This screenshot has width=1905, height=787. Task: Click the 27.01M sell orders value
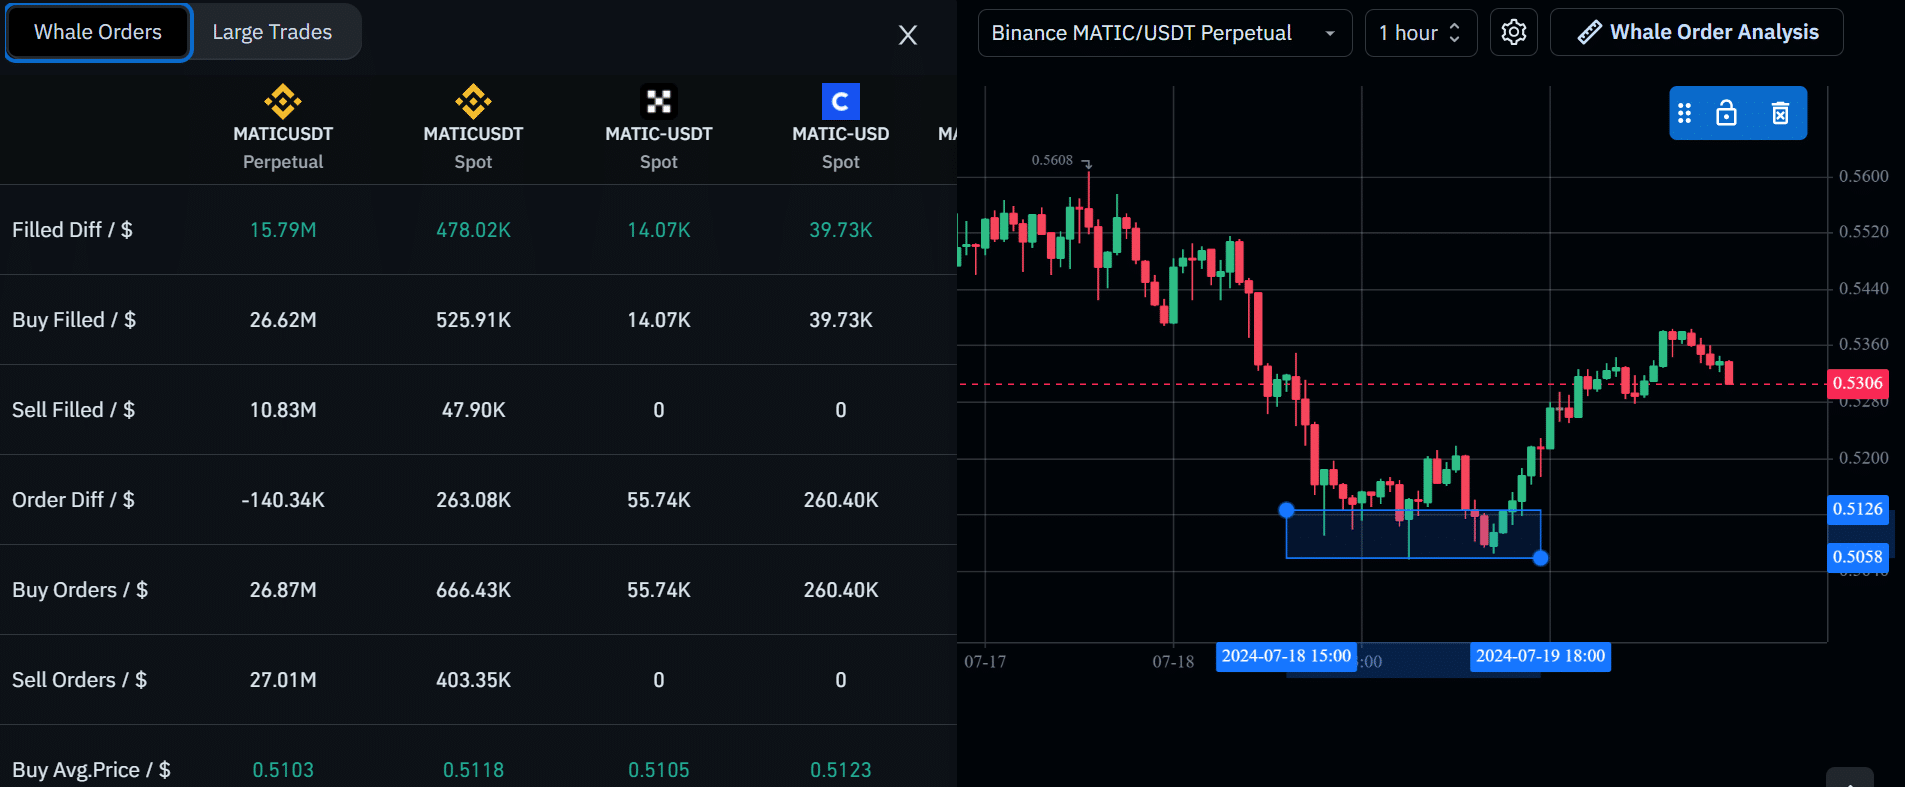coord(283,680)
